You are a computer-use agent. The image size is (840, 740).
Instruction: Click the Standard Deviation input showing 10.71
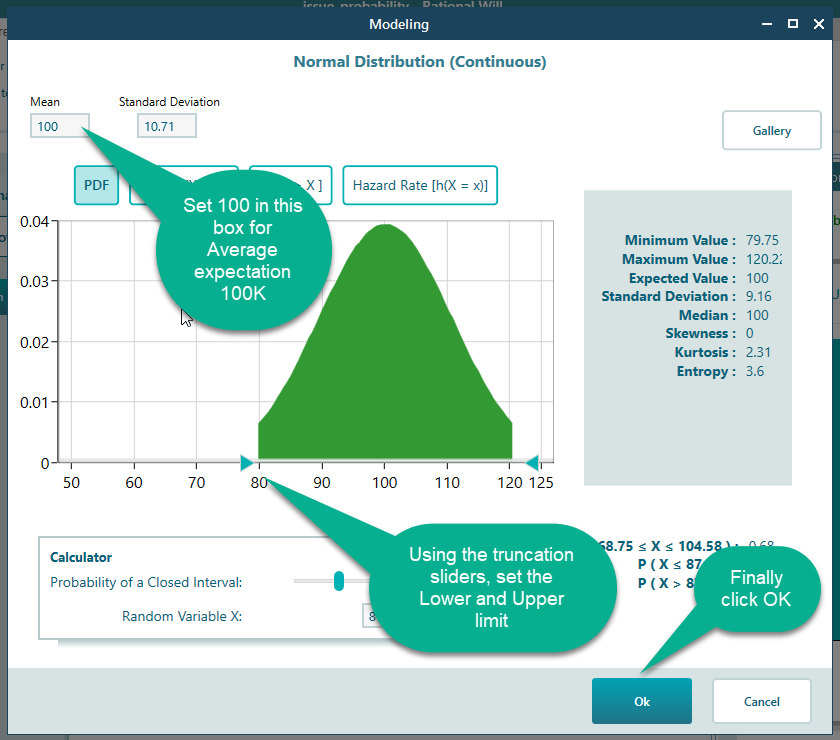(166, 125)
